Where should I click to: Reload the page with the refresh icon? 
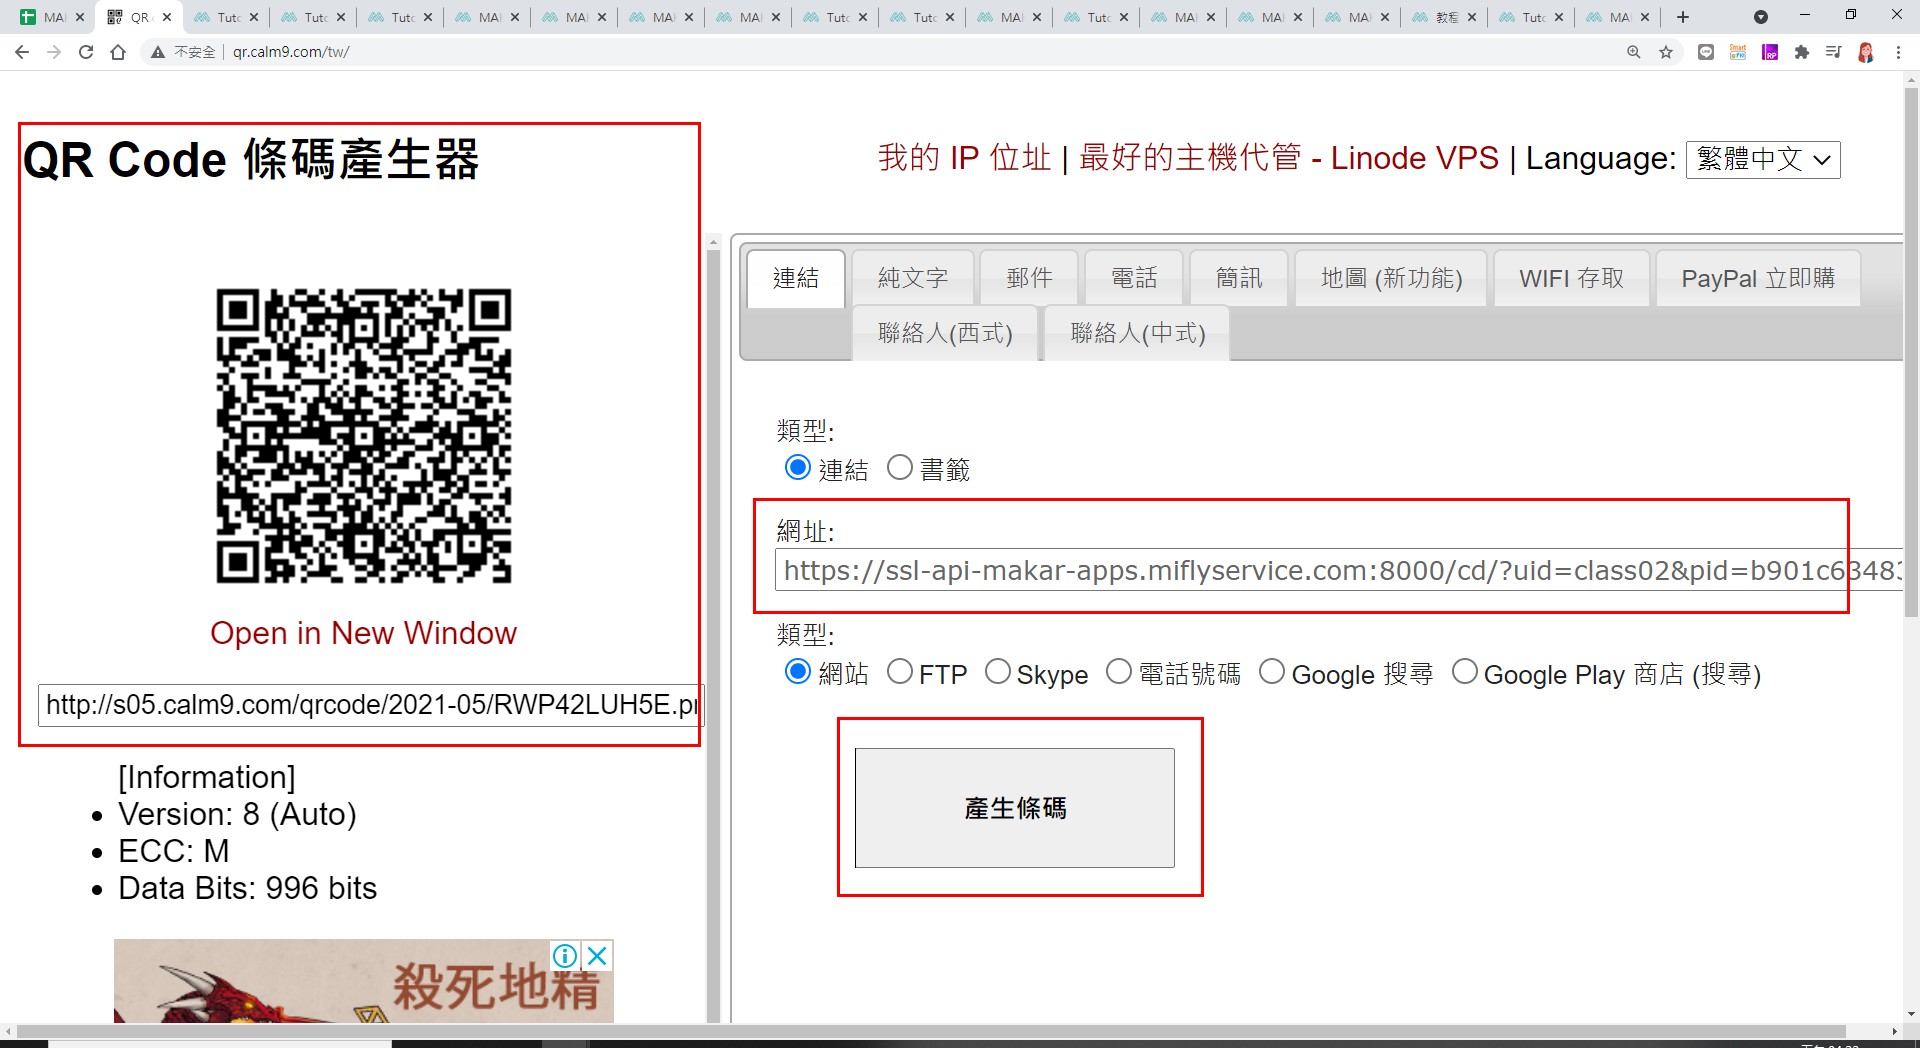pyautogui.click(x=86, y=52)
